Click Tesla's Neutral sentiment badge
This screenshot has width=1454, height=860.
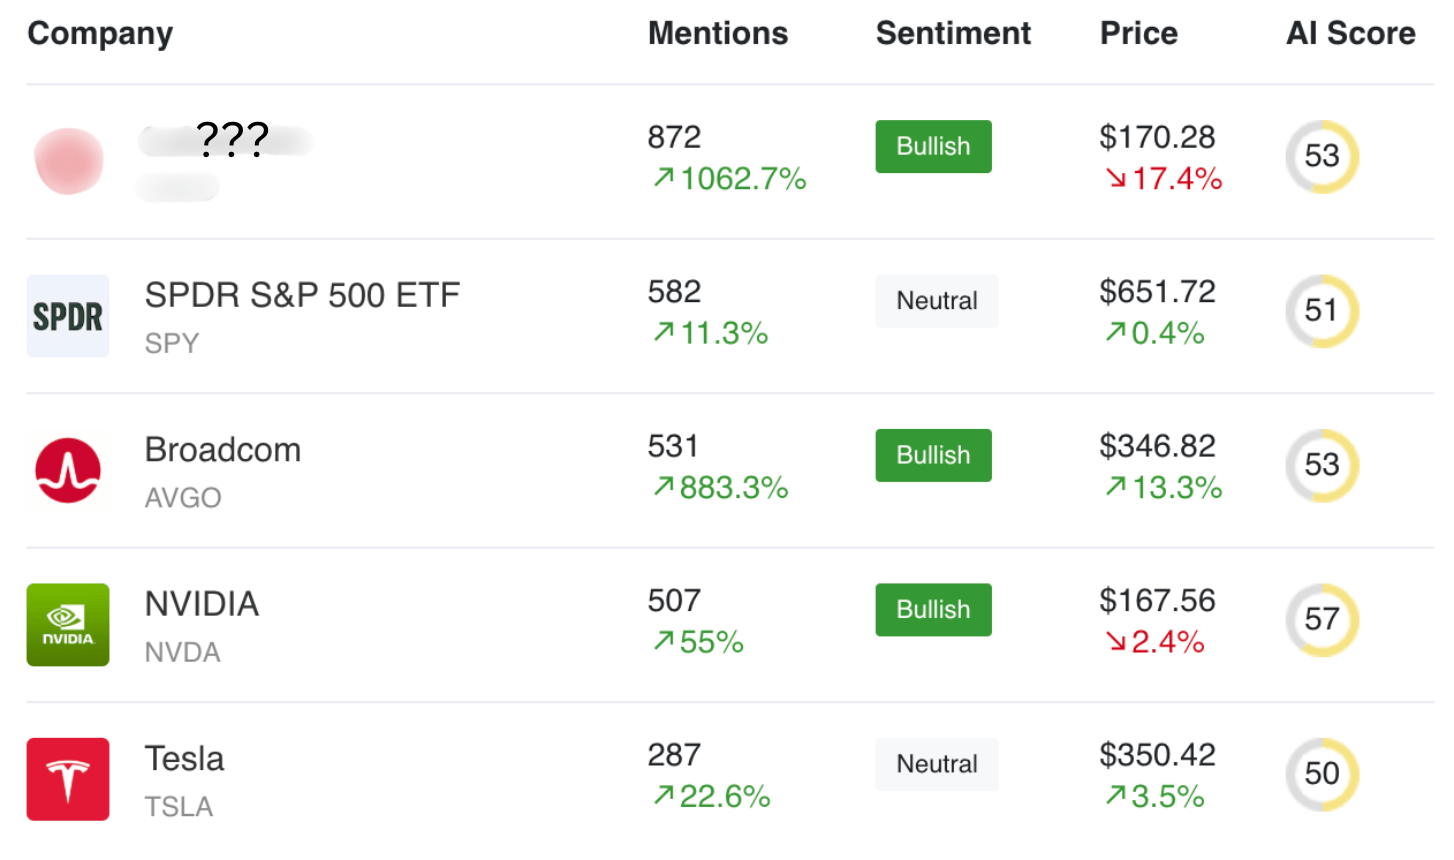pos(936,764)
